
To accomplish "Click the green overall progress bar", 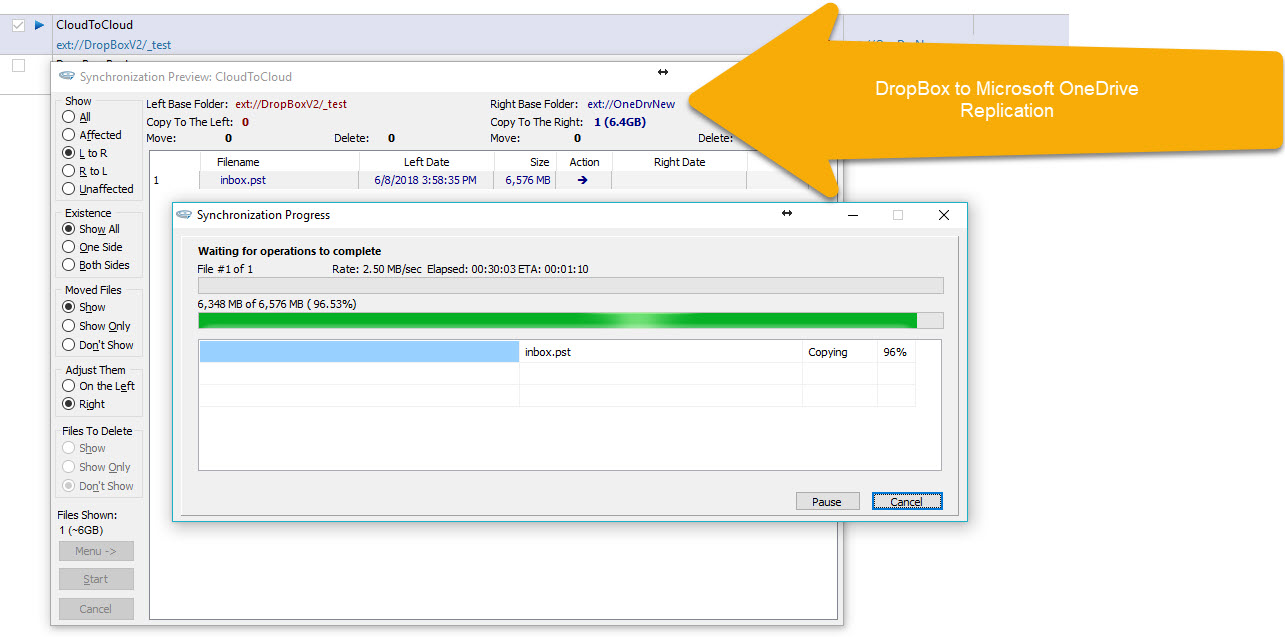I will pos(571,321).
